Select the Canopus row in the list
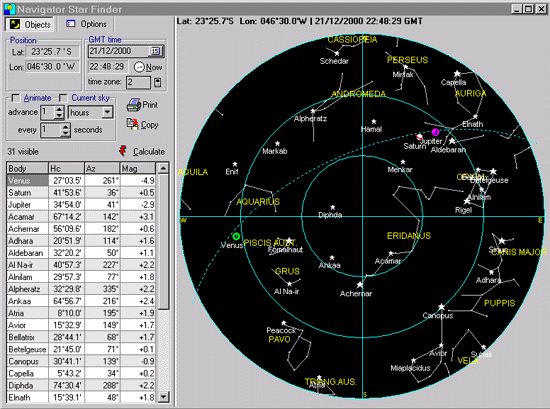 81,361
